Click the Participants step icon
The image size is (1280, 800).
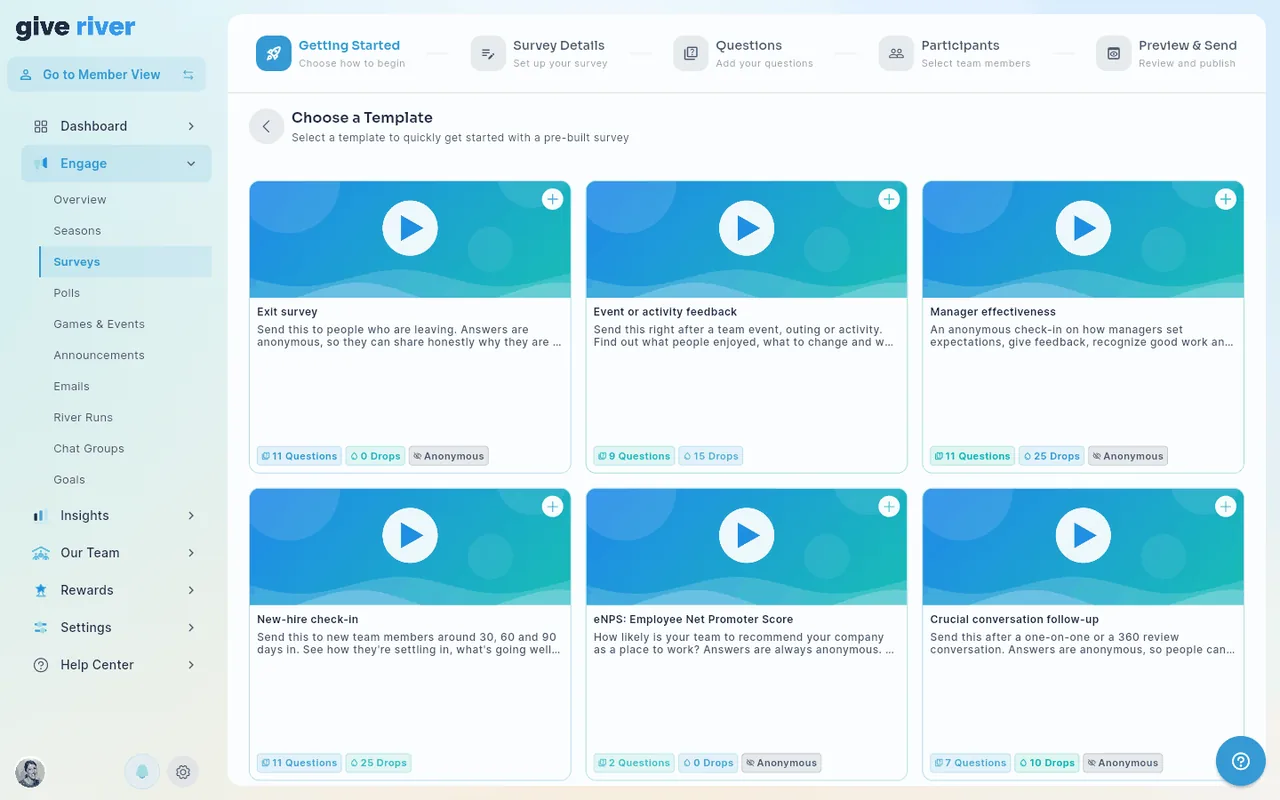896,54
